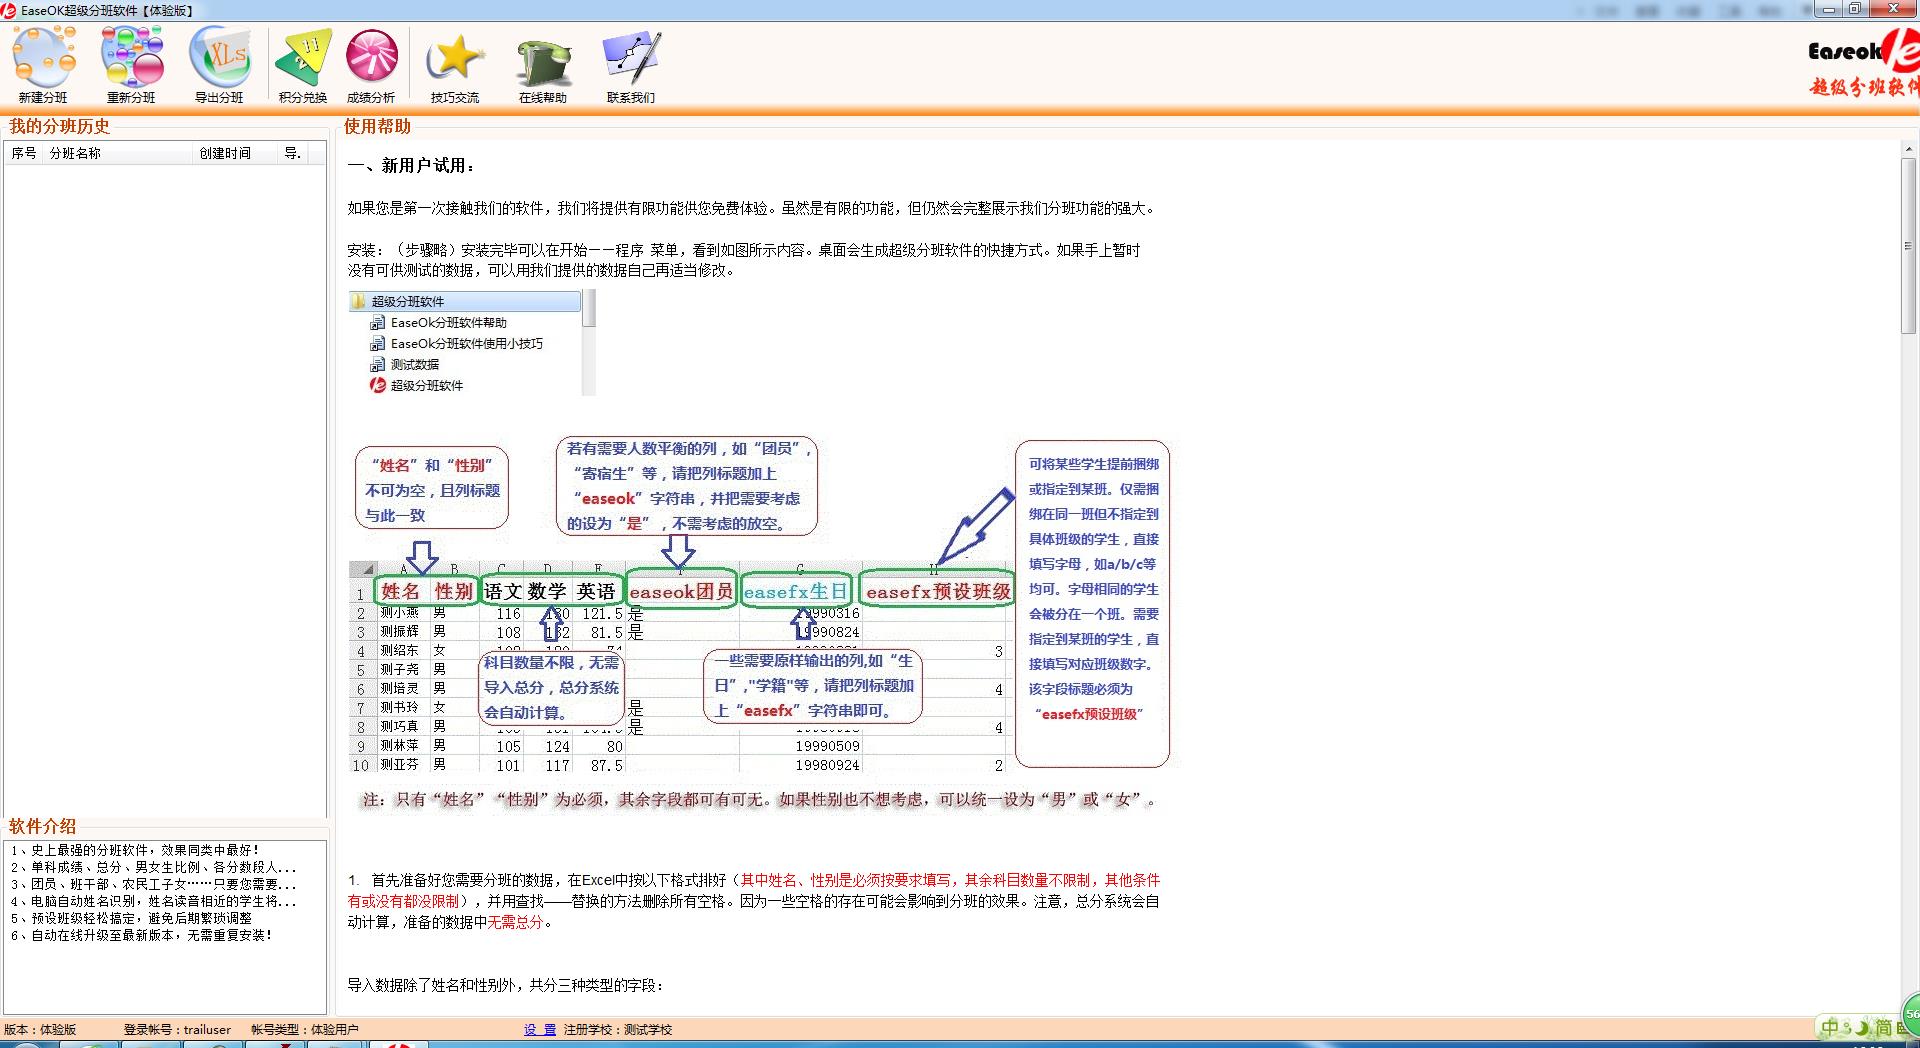1920x1048 pixels.
Task: Click the 'easefx生日' header in the help image
Action: pyautogui.click(x=796, y=591)
